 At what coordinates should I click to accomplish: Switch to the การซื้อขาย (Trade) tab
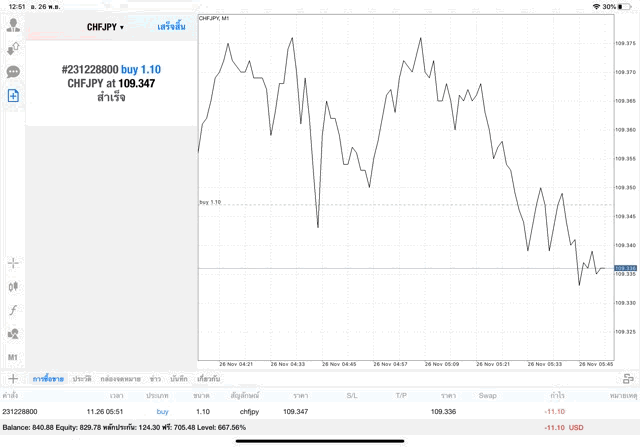[48, 379]
